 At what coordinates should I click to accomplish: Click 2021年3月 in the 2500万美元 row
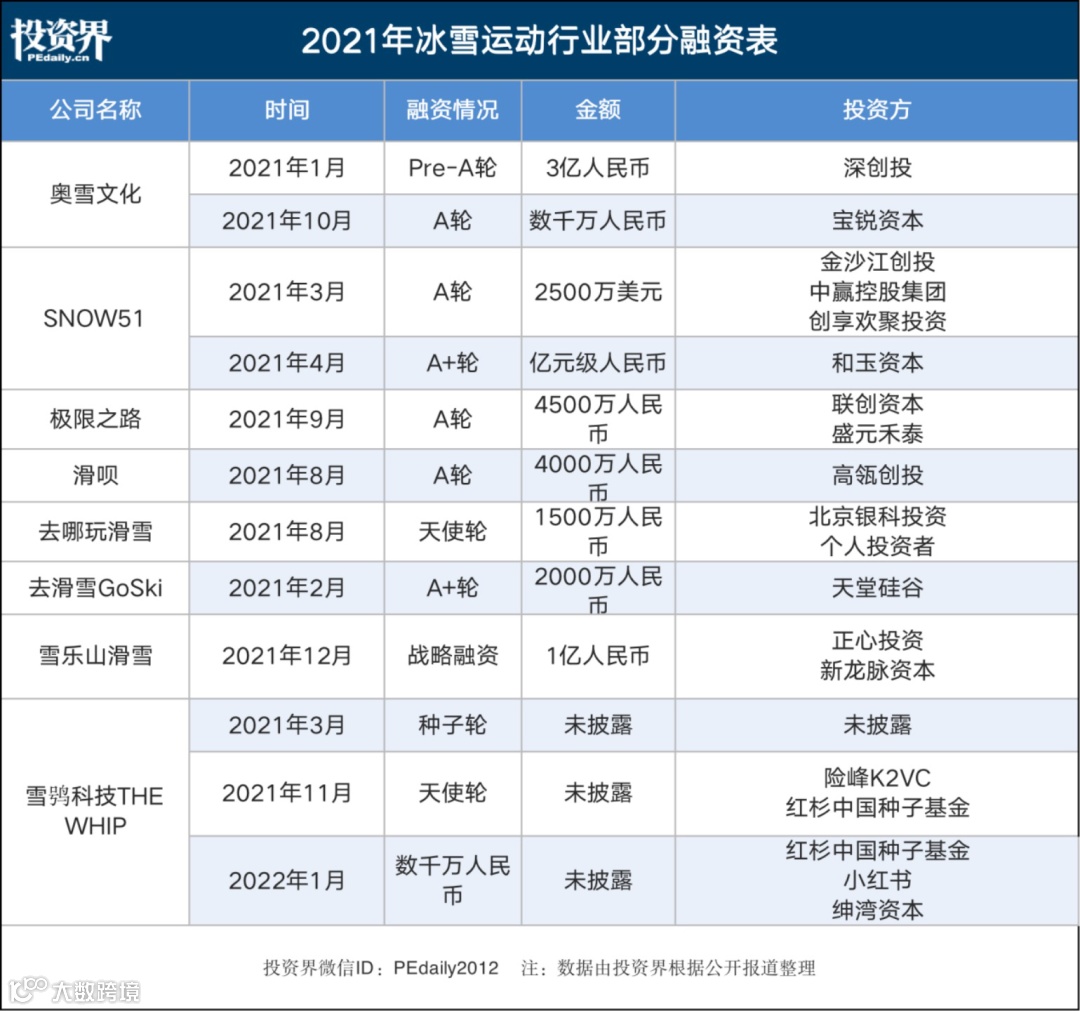[287, 292]
